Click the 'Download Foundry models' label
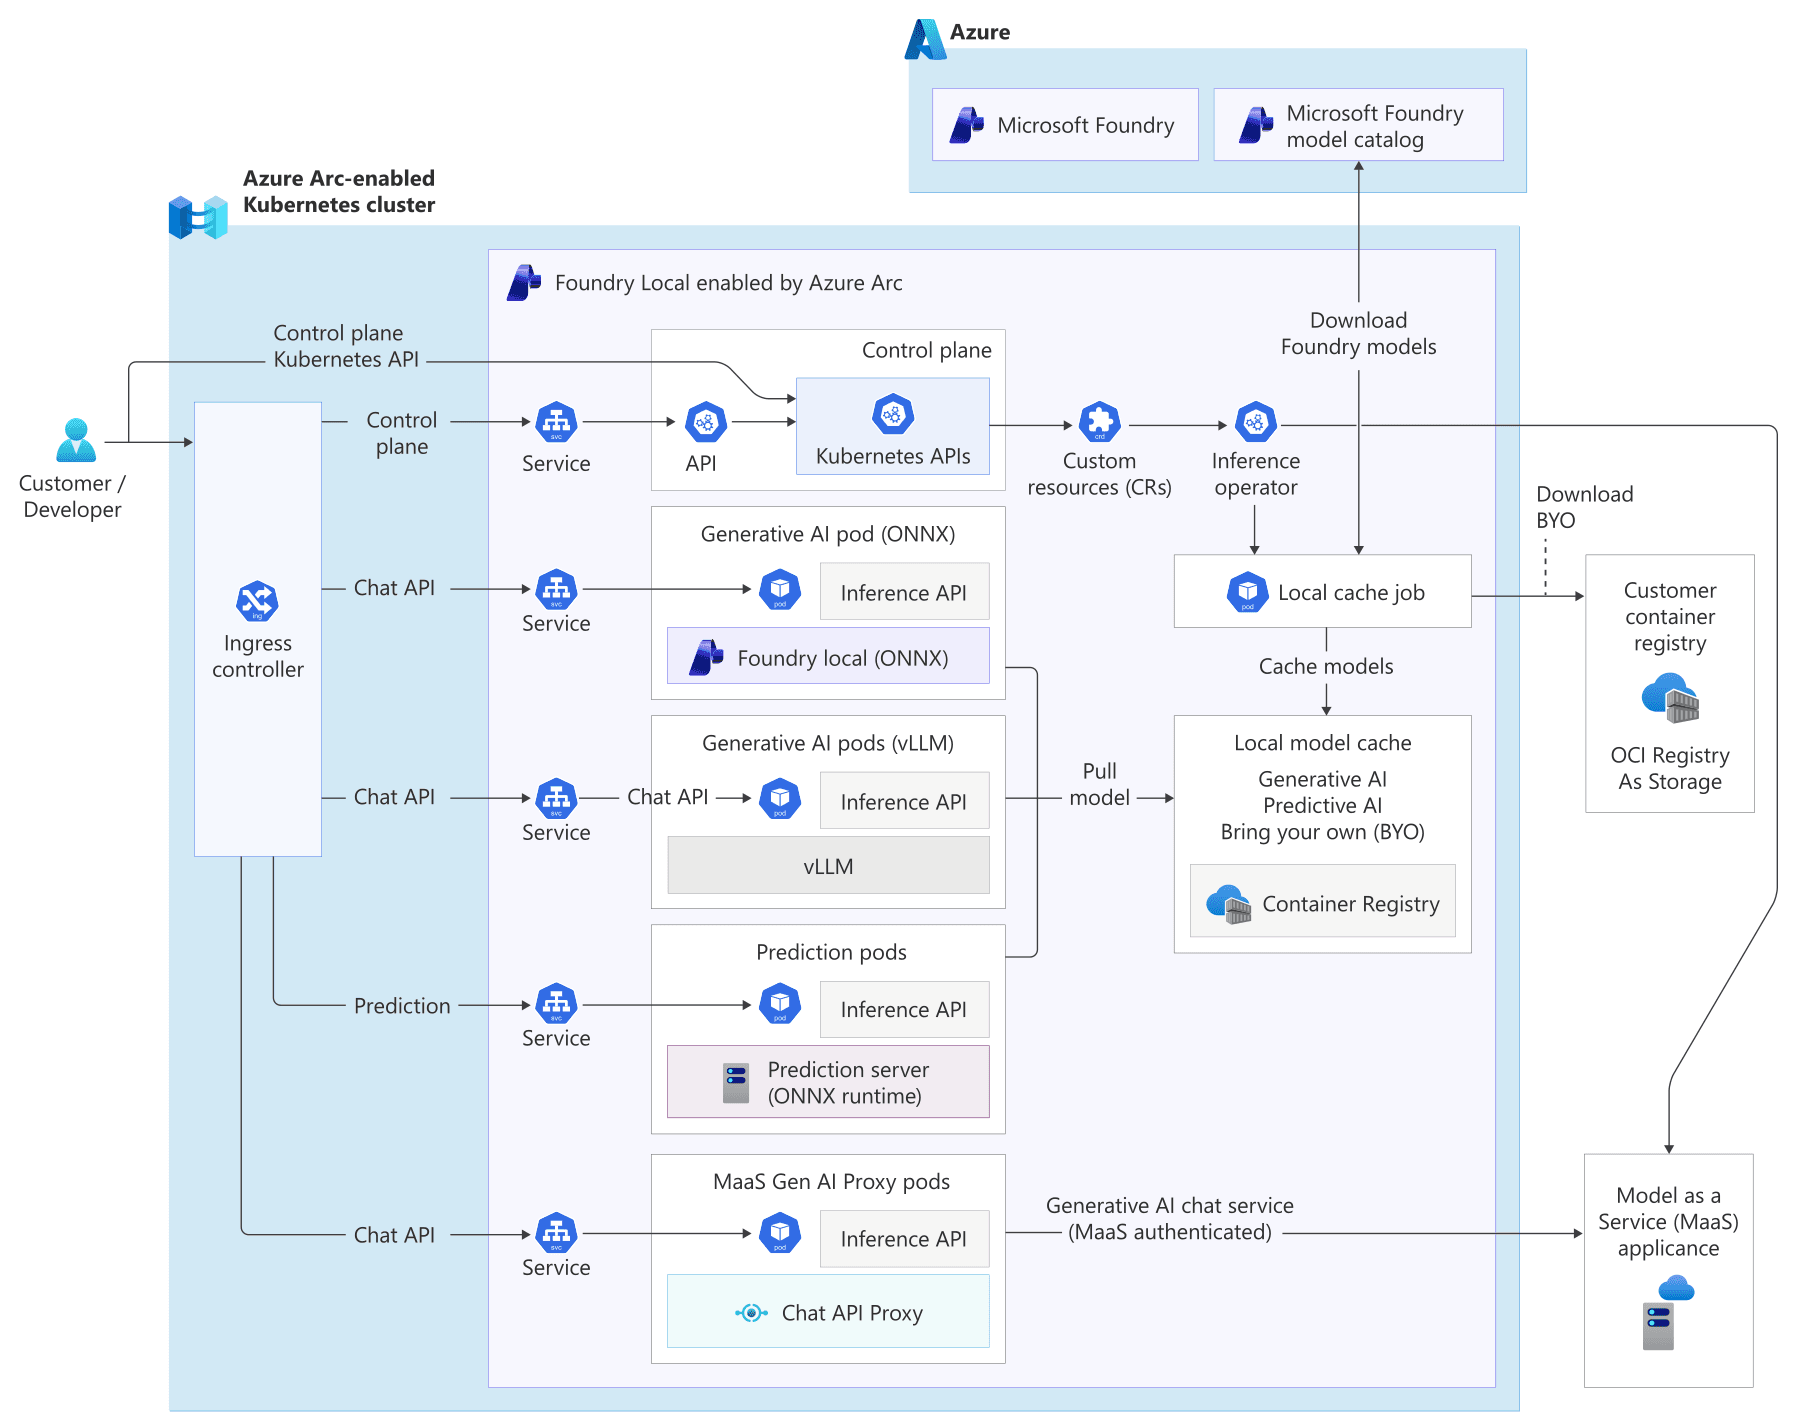The image size is (1800, 1428). pyautogui.click(x=1358, y=334)
